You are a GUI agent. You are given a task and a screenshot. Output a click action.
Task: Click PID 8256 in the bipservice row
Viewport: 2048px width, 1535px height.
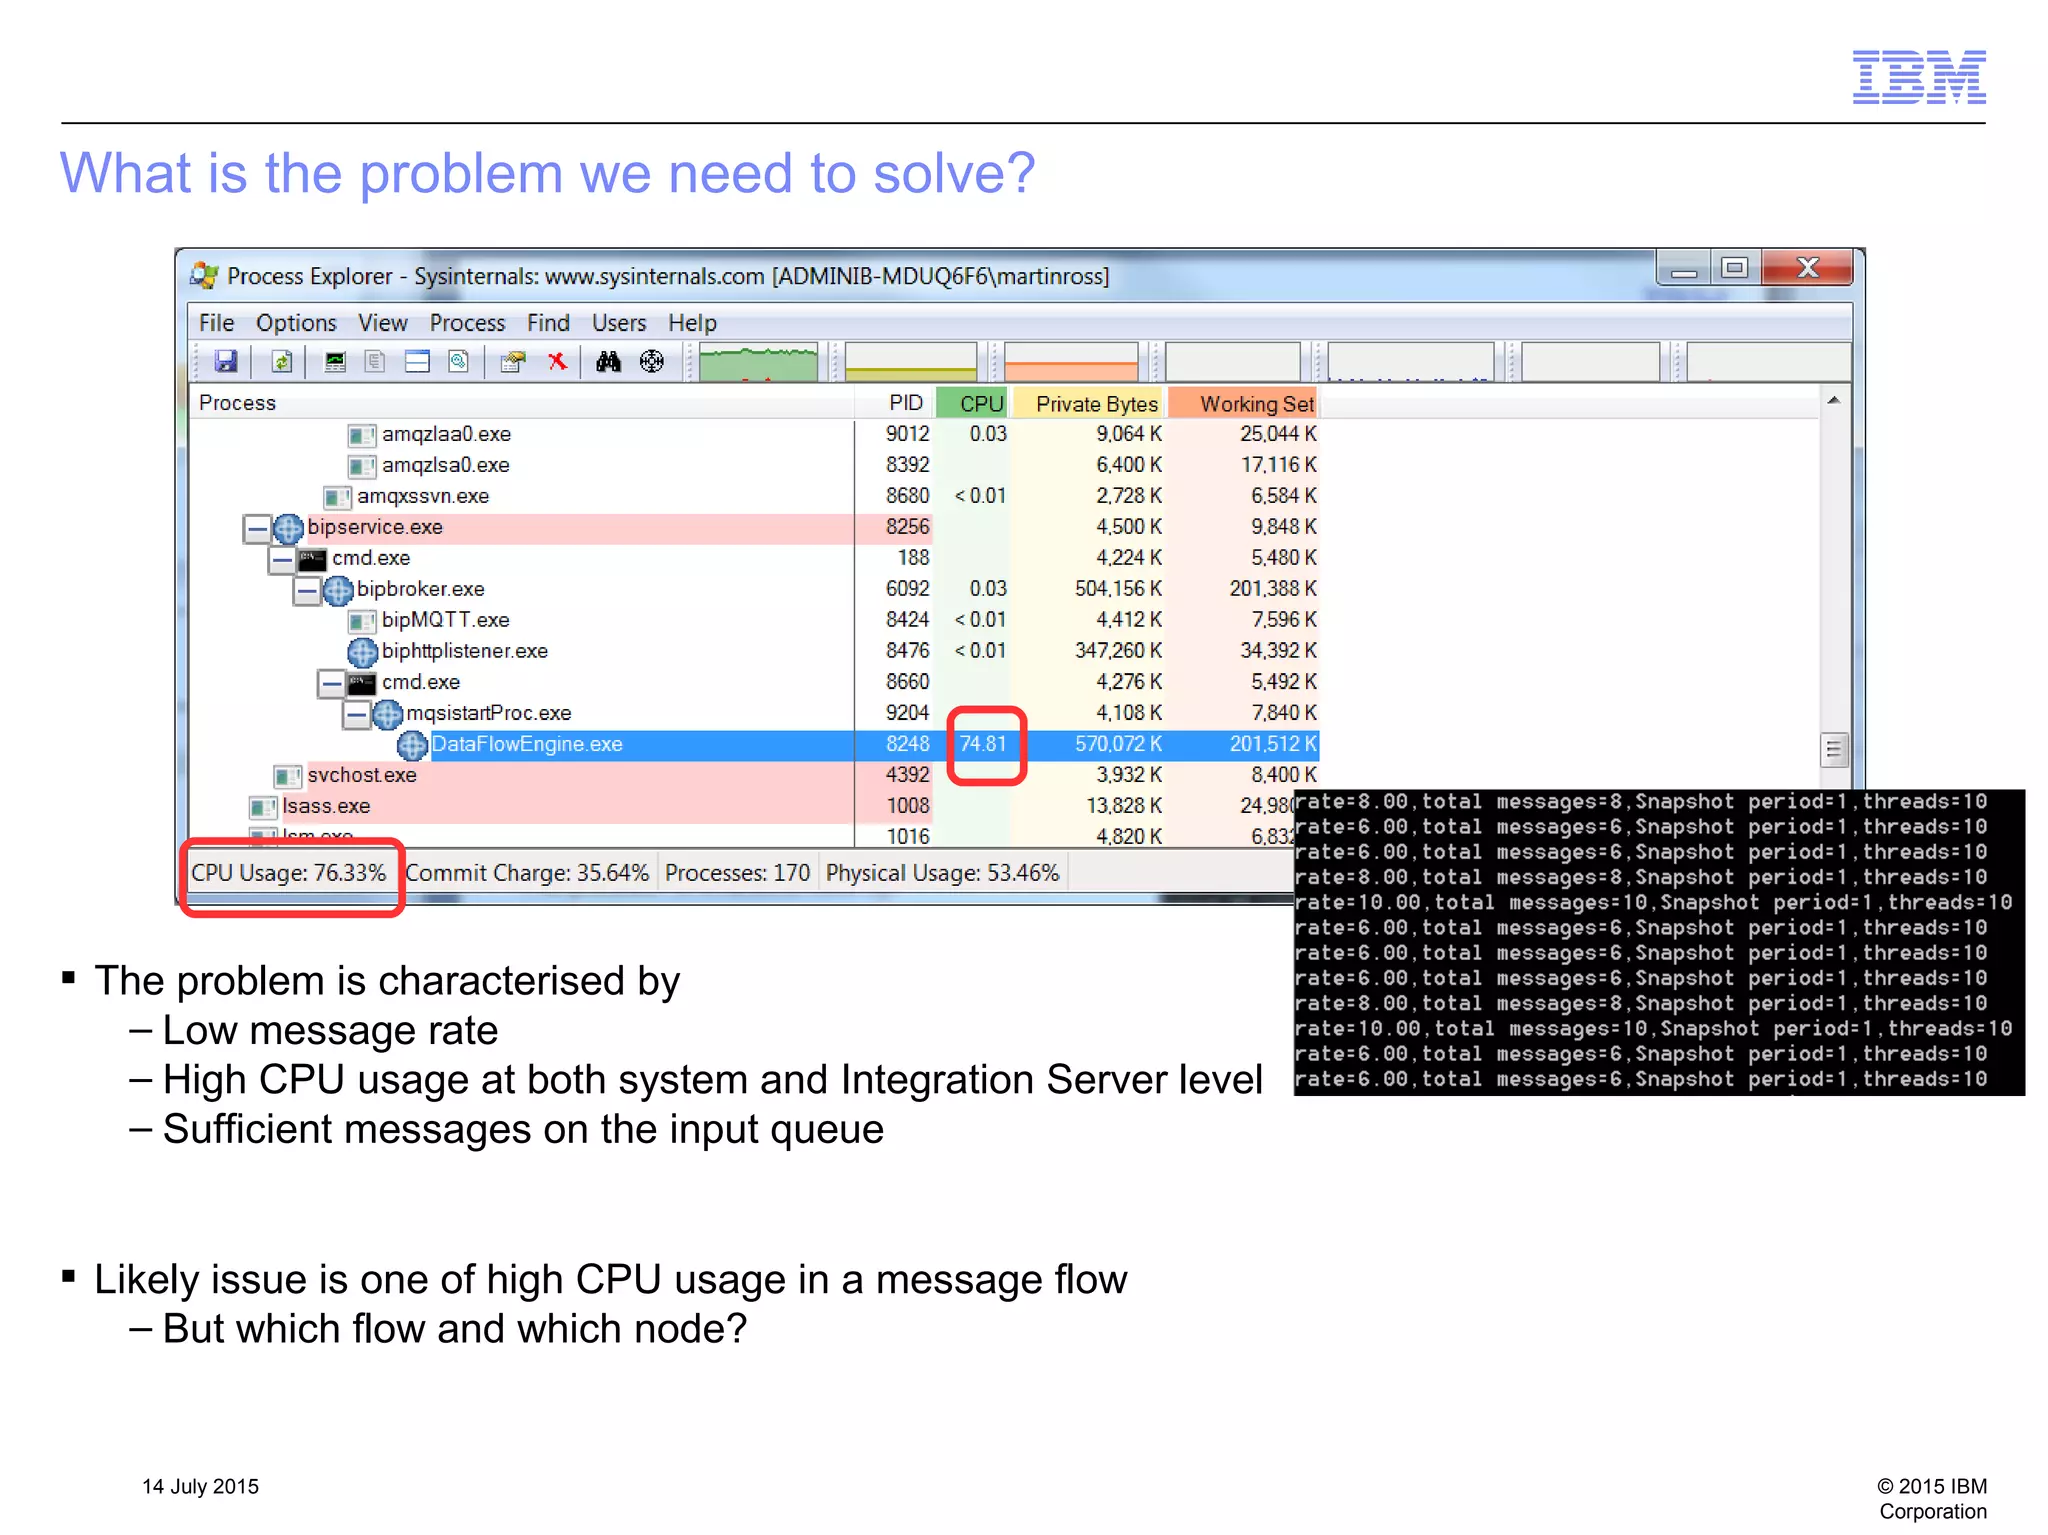pyautogui.click(x=907, y=528)
